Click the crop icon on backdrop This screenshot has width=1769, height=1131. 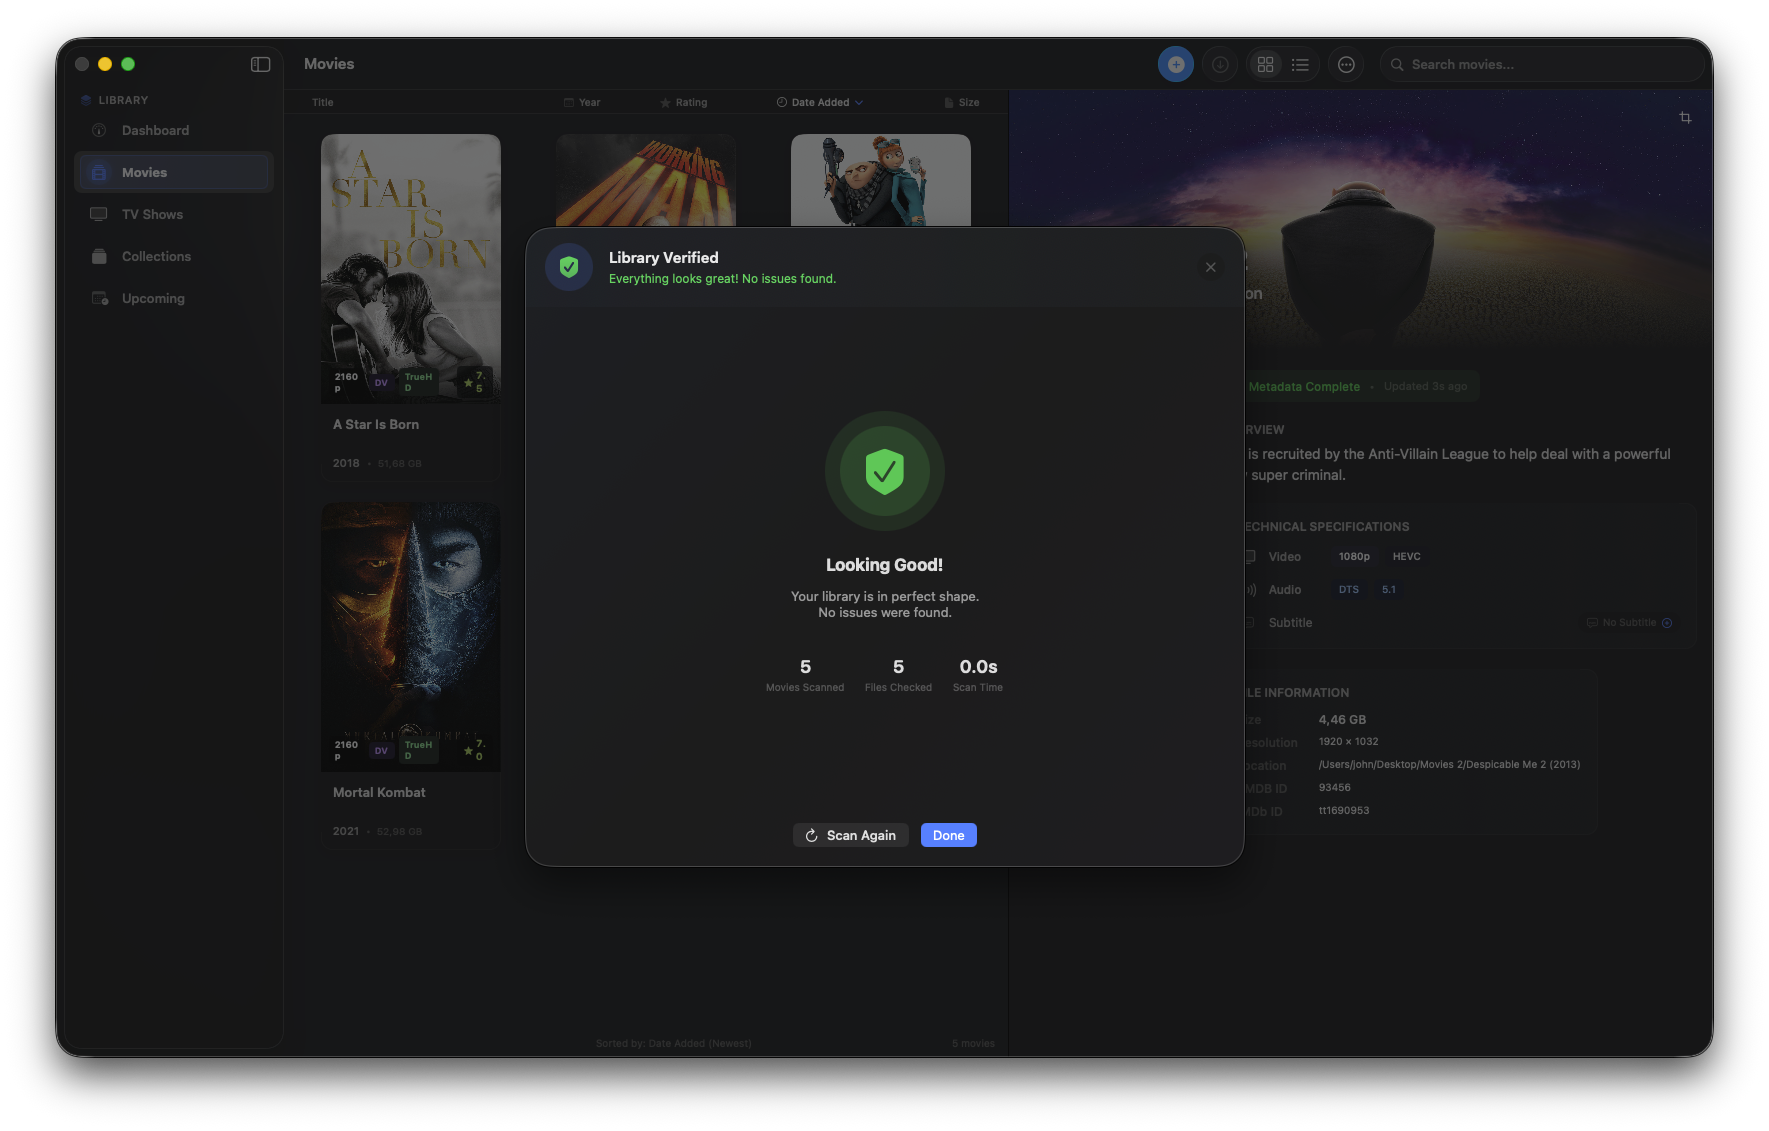[1685, 118]
